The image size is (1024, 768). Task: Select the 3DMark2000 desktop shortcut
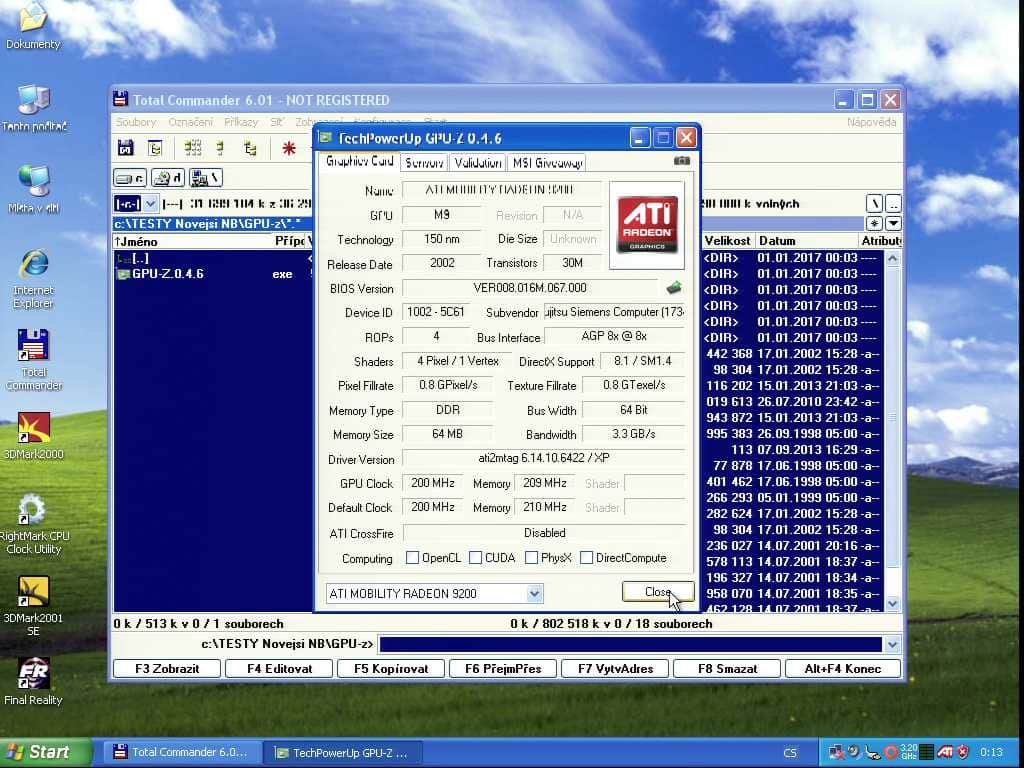34,436
